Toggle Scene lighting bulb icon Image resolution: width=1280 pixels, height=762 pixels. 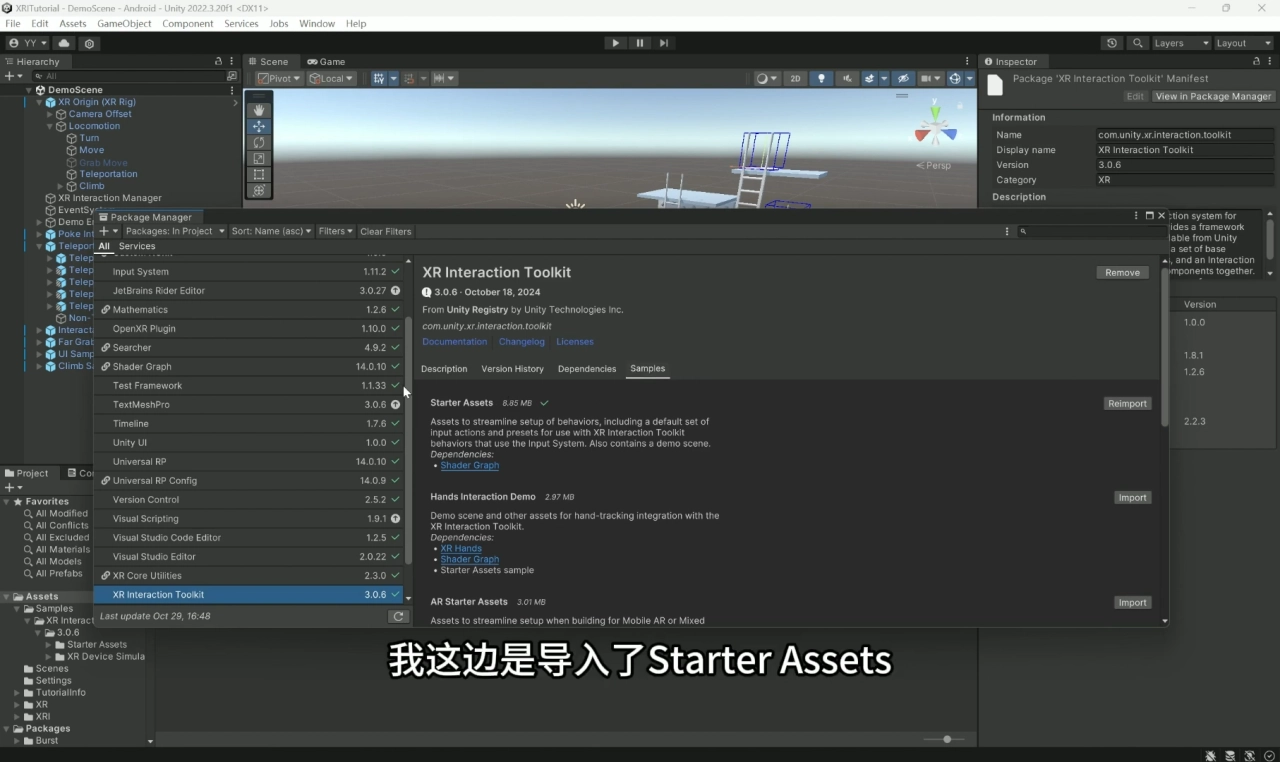point(821,78)
